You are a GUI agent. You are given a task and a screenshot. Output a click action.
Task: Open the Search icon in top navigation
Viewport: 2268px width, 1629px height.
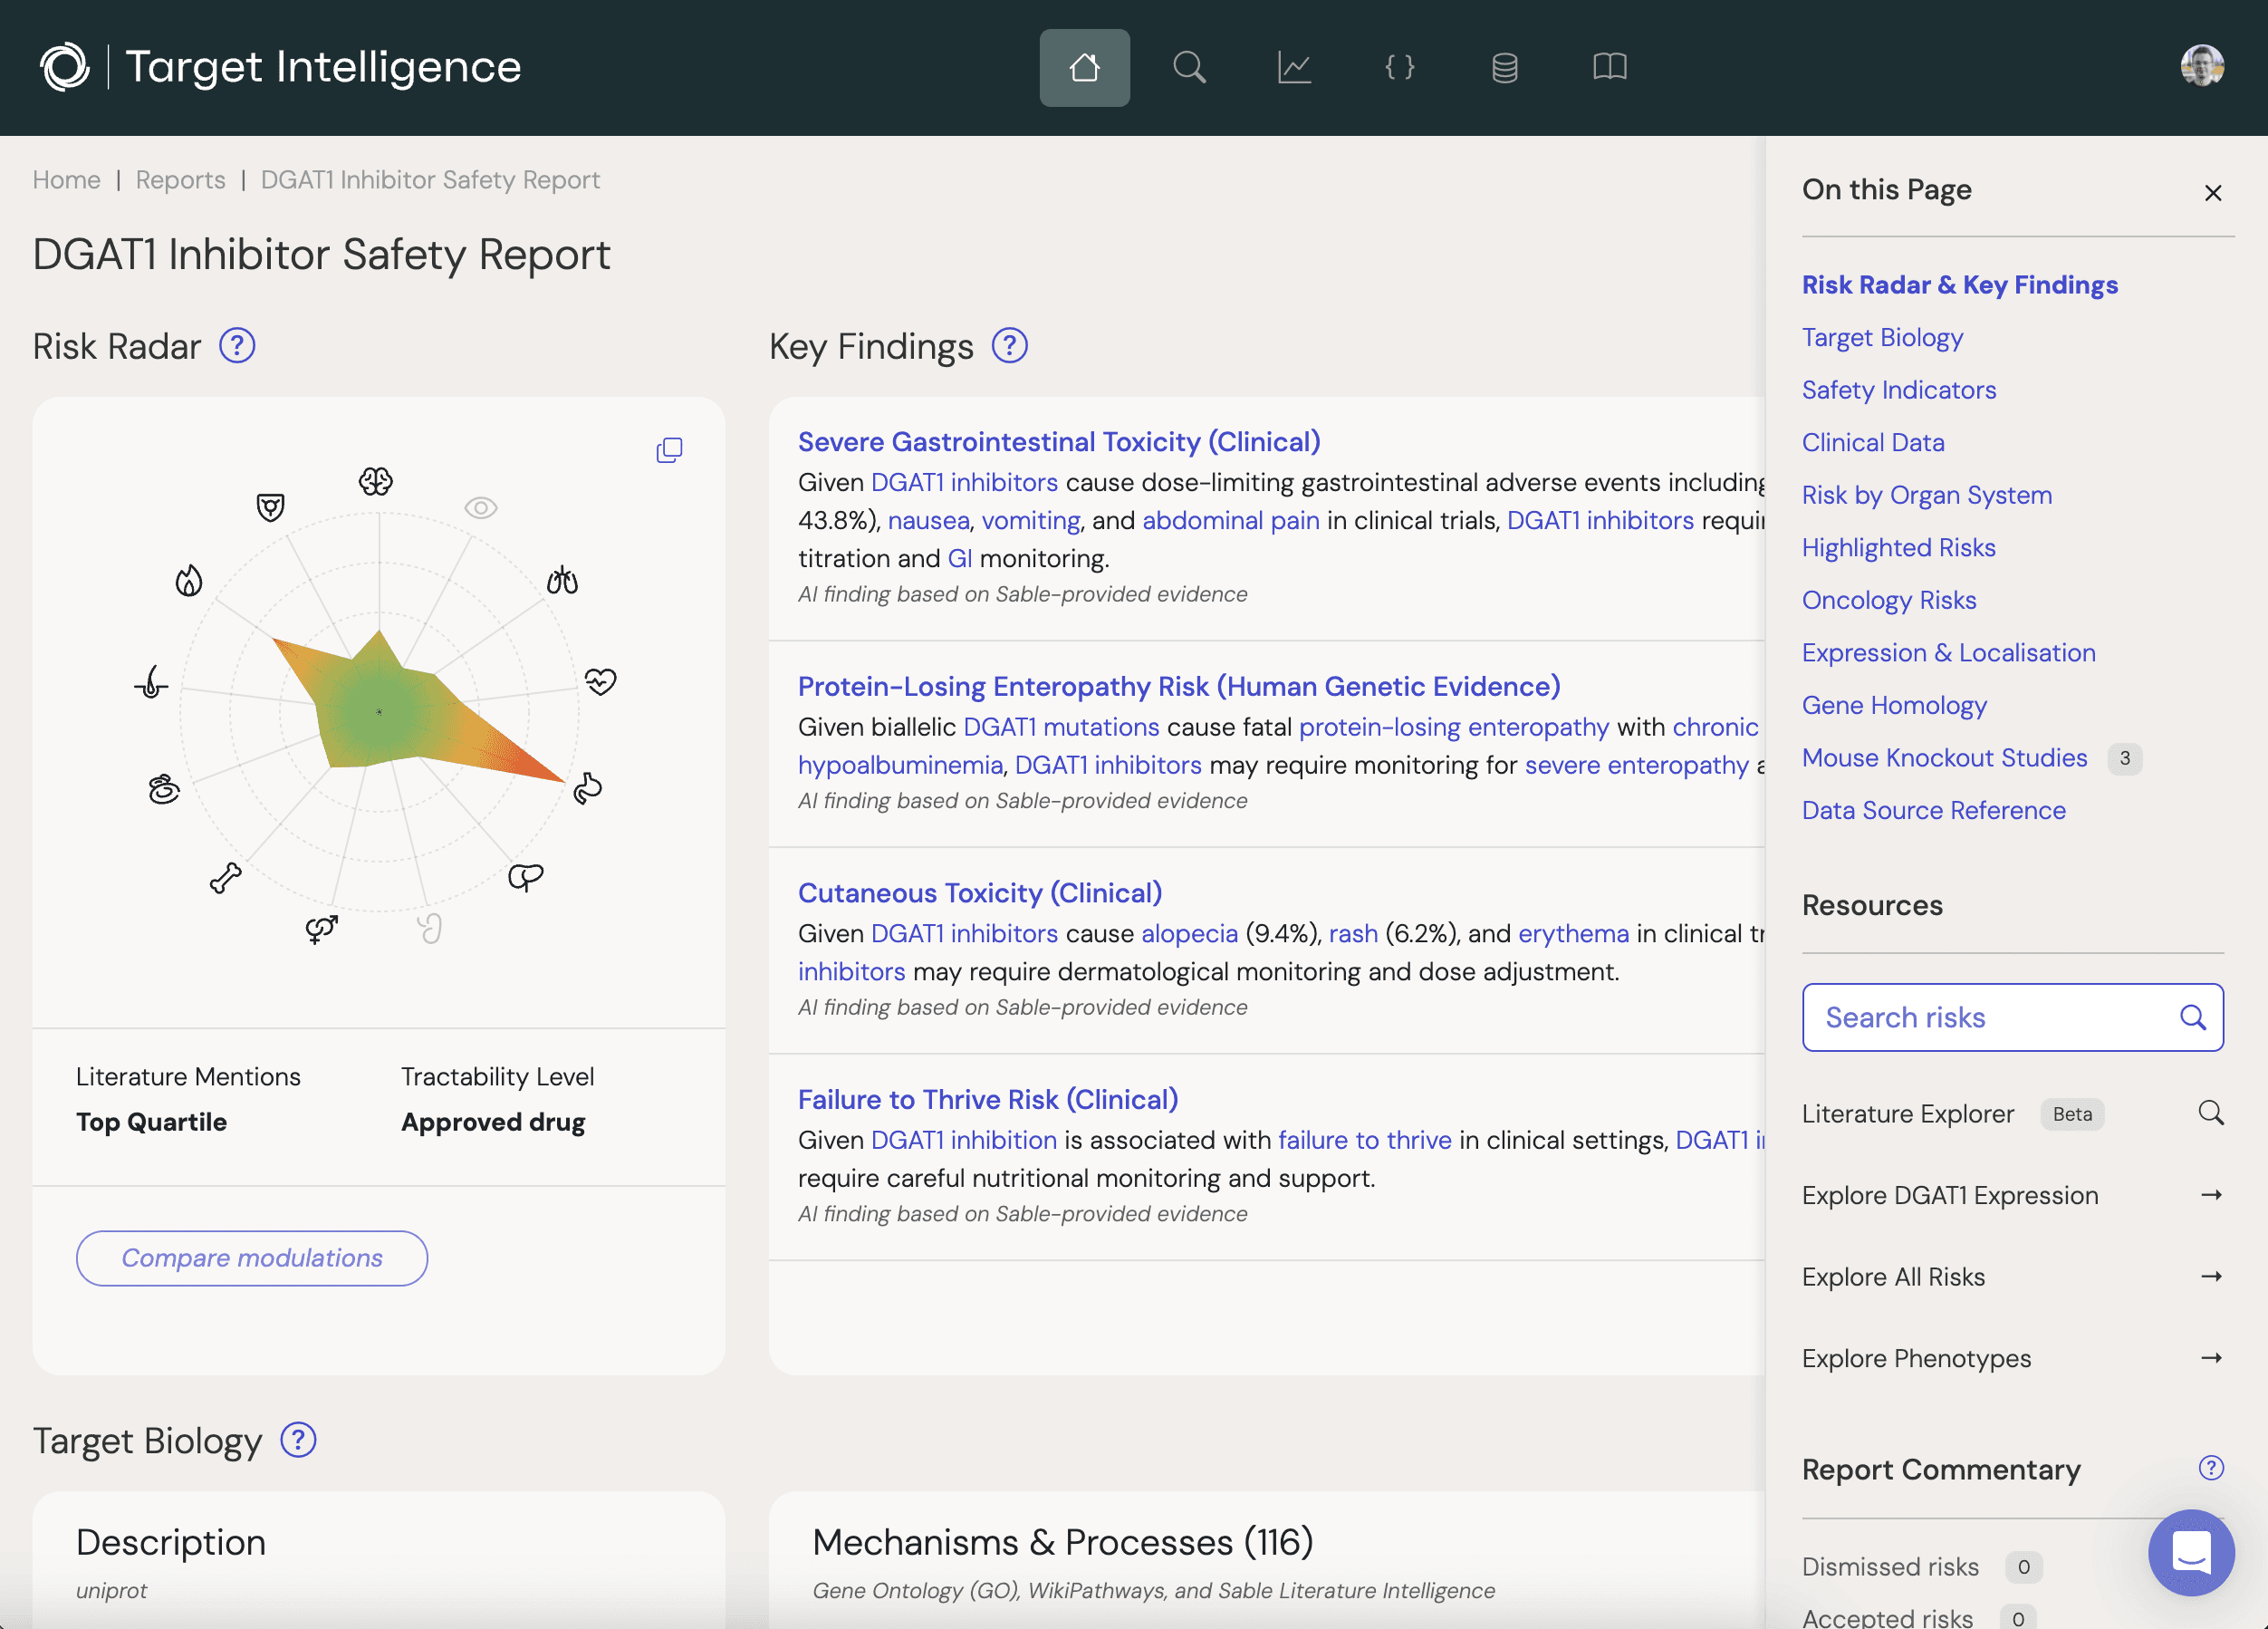[1190, 67]
